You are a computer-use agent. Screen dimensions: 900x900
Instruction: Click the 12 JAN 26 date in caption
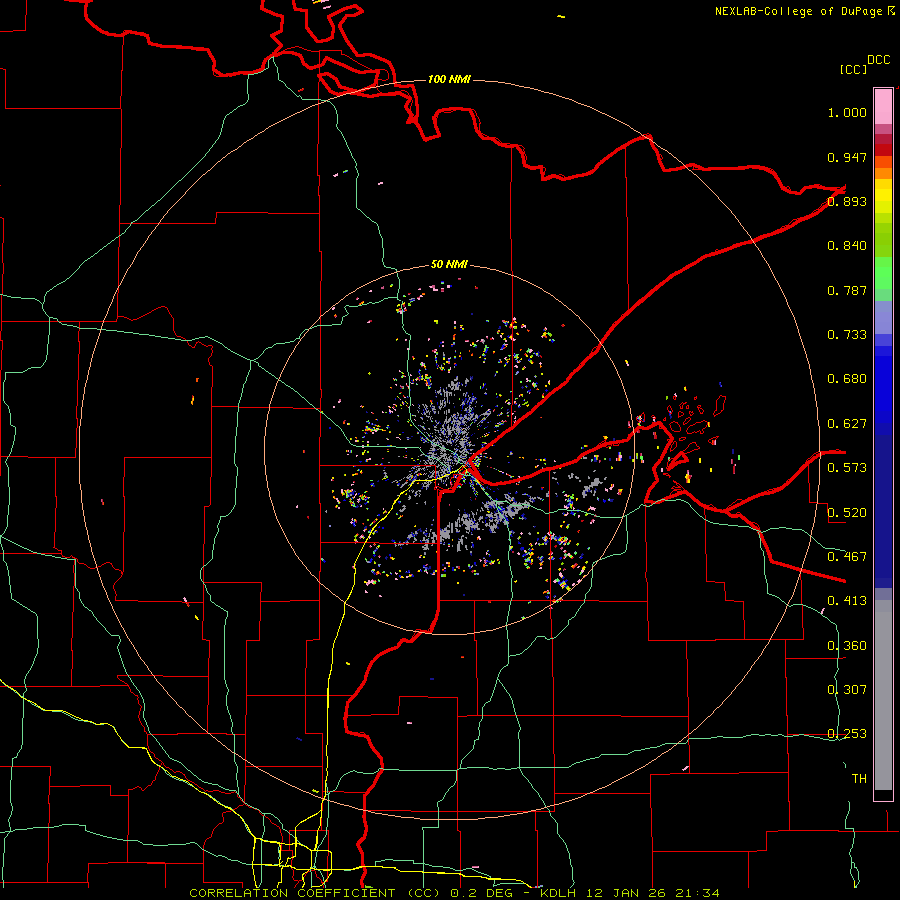click(x=627, y=893)
